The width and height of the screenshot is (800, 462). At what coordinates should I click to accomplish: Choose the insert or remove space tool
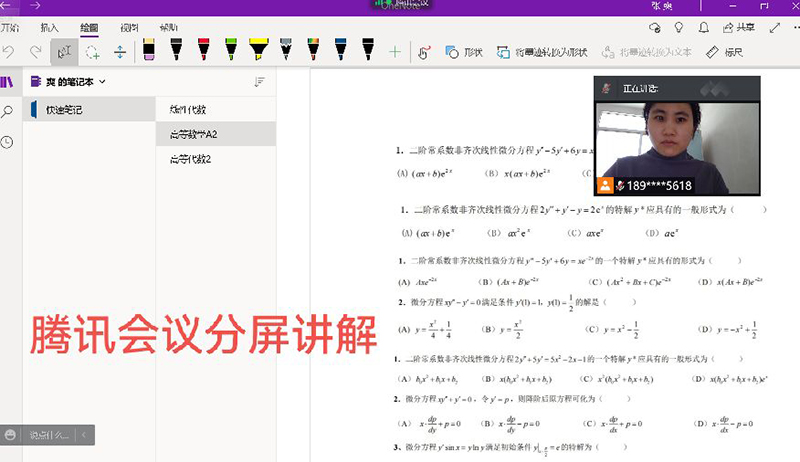point(120,52)
